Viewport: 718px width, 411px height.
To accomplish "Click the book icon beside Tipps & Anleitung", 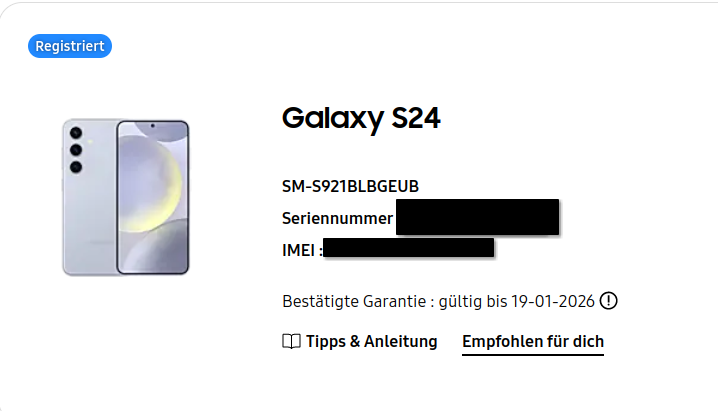I will (291, 341).
